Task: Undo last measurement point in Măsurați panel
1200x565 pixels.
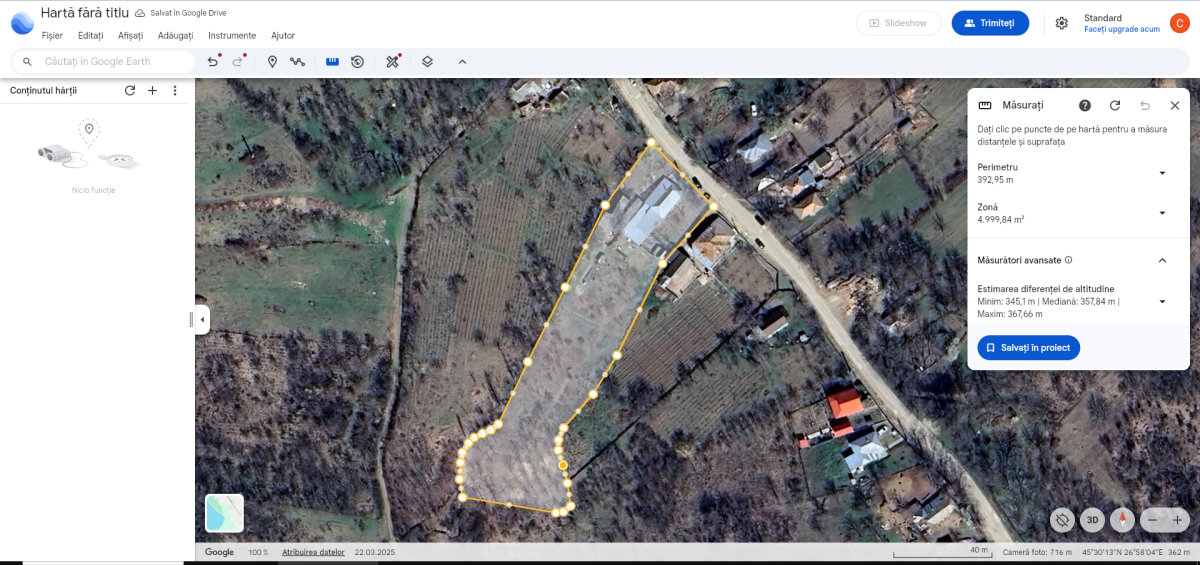Action: [1145, 105]
